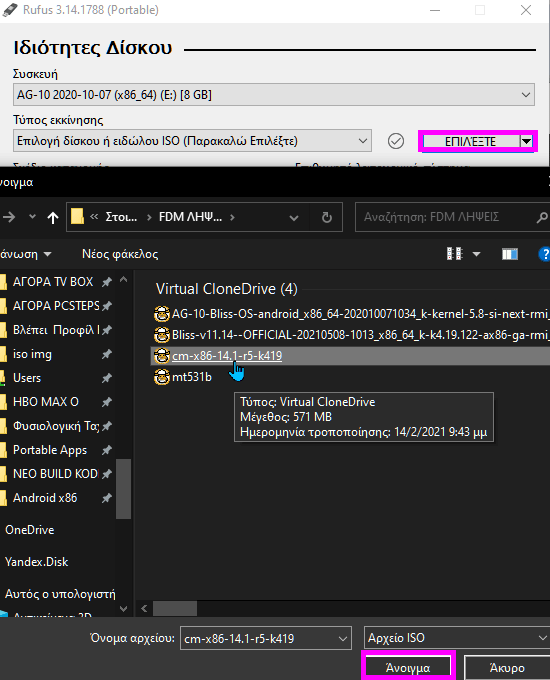The image size is (550, 680).
Task: Click the checkmark hash icon in Rufus
Action: click(x=396, y=141)
